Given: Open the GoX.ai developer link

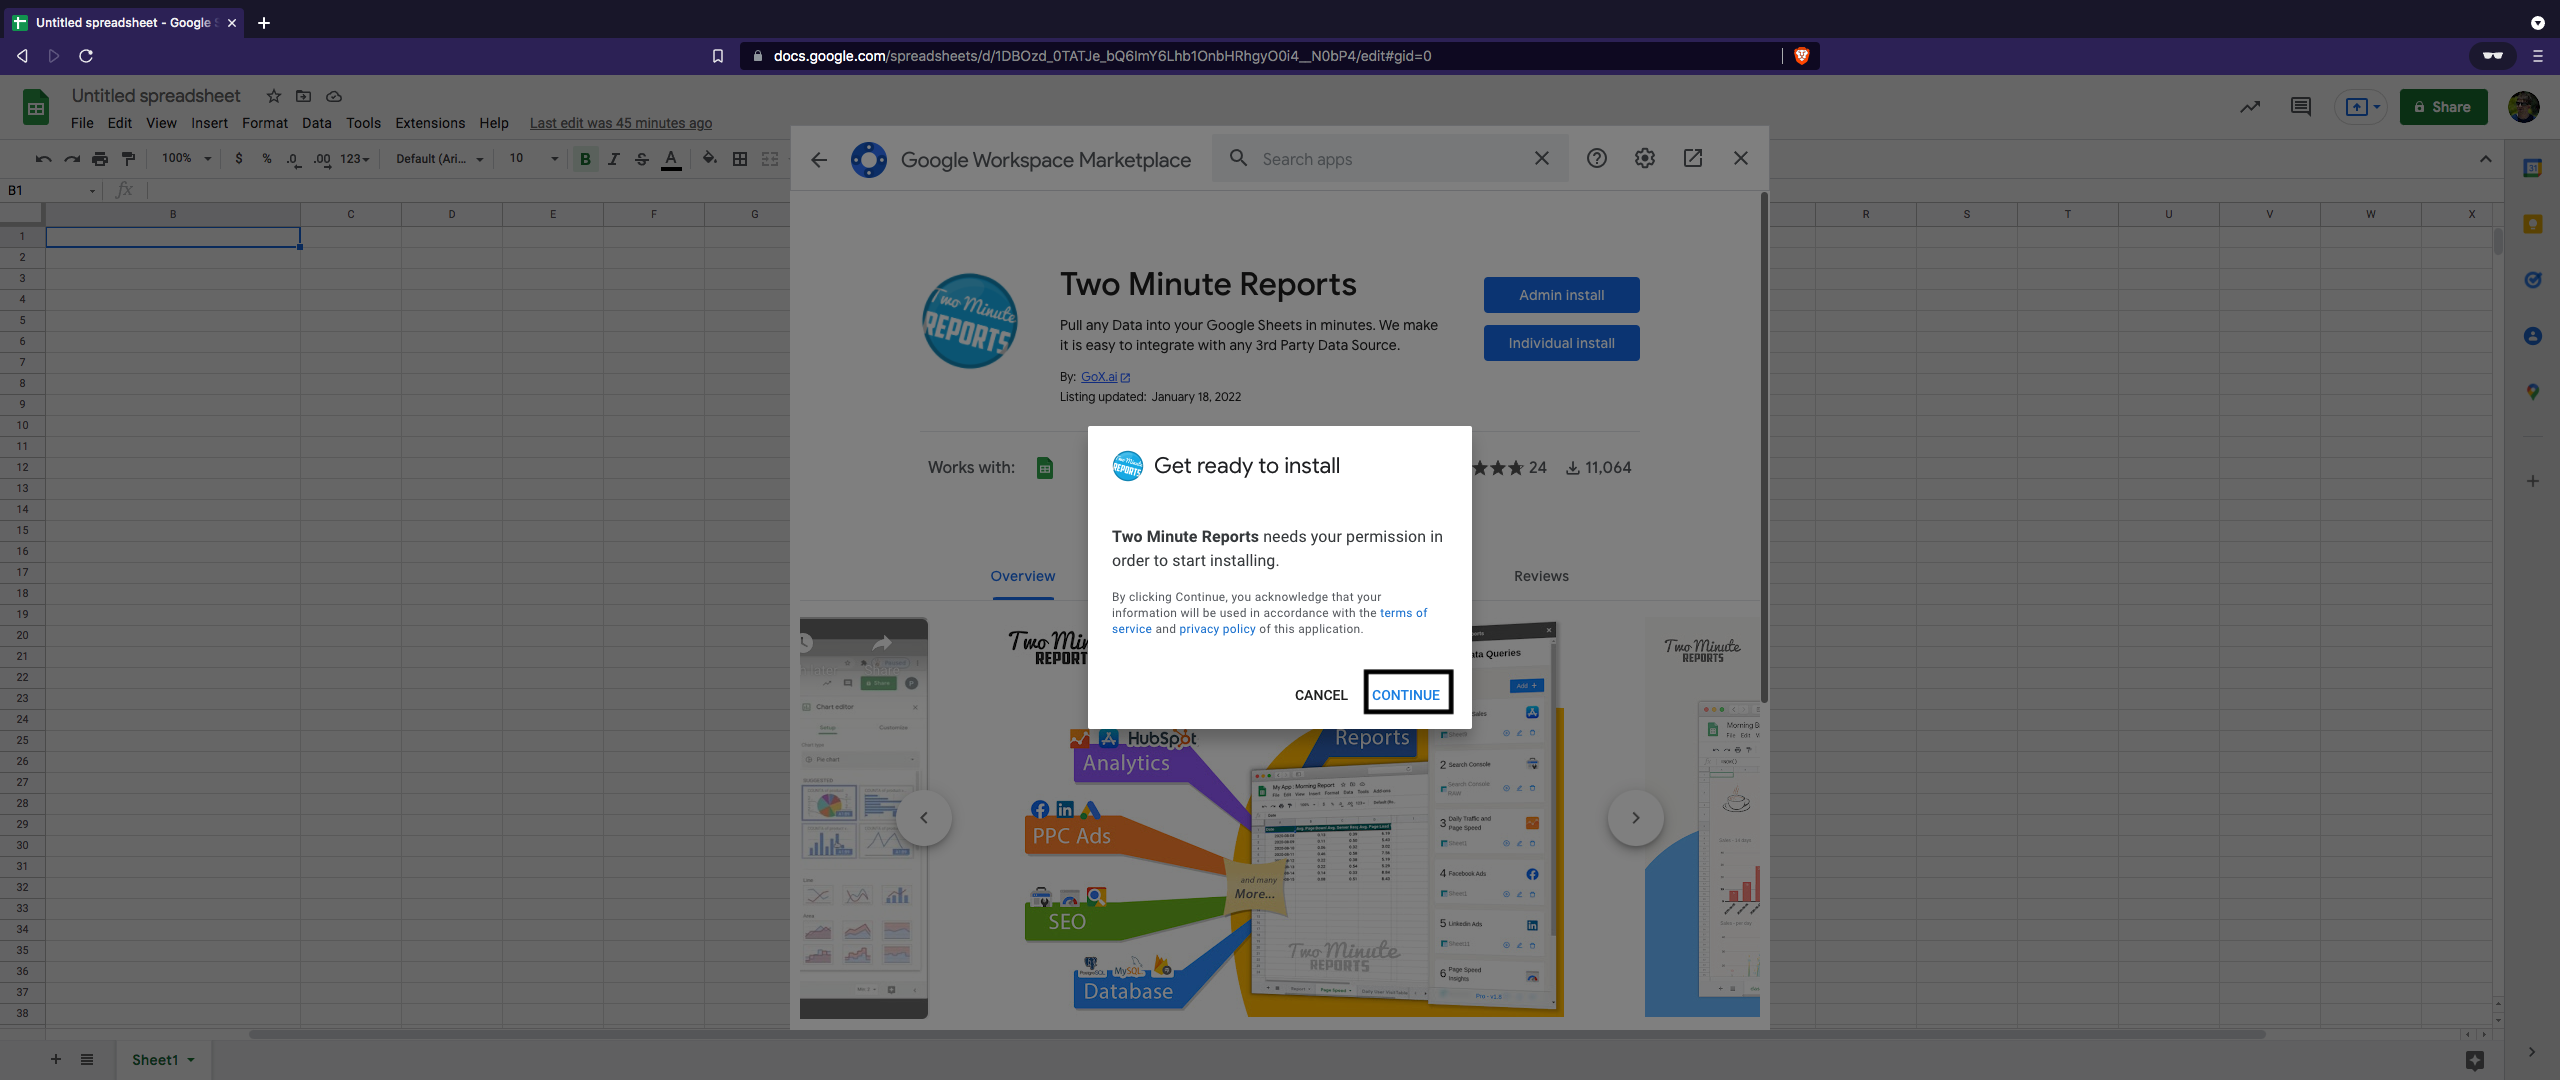Looking at the screenshot, I should pyautogui.click(x=1105, y=377).
